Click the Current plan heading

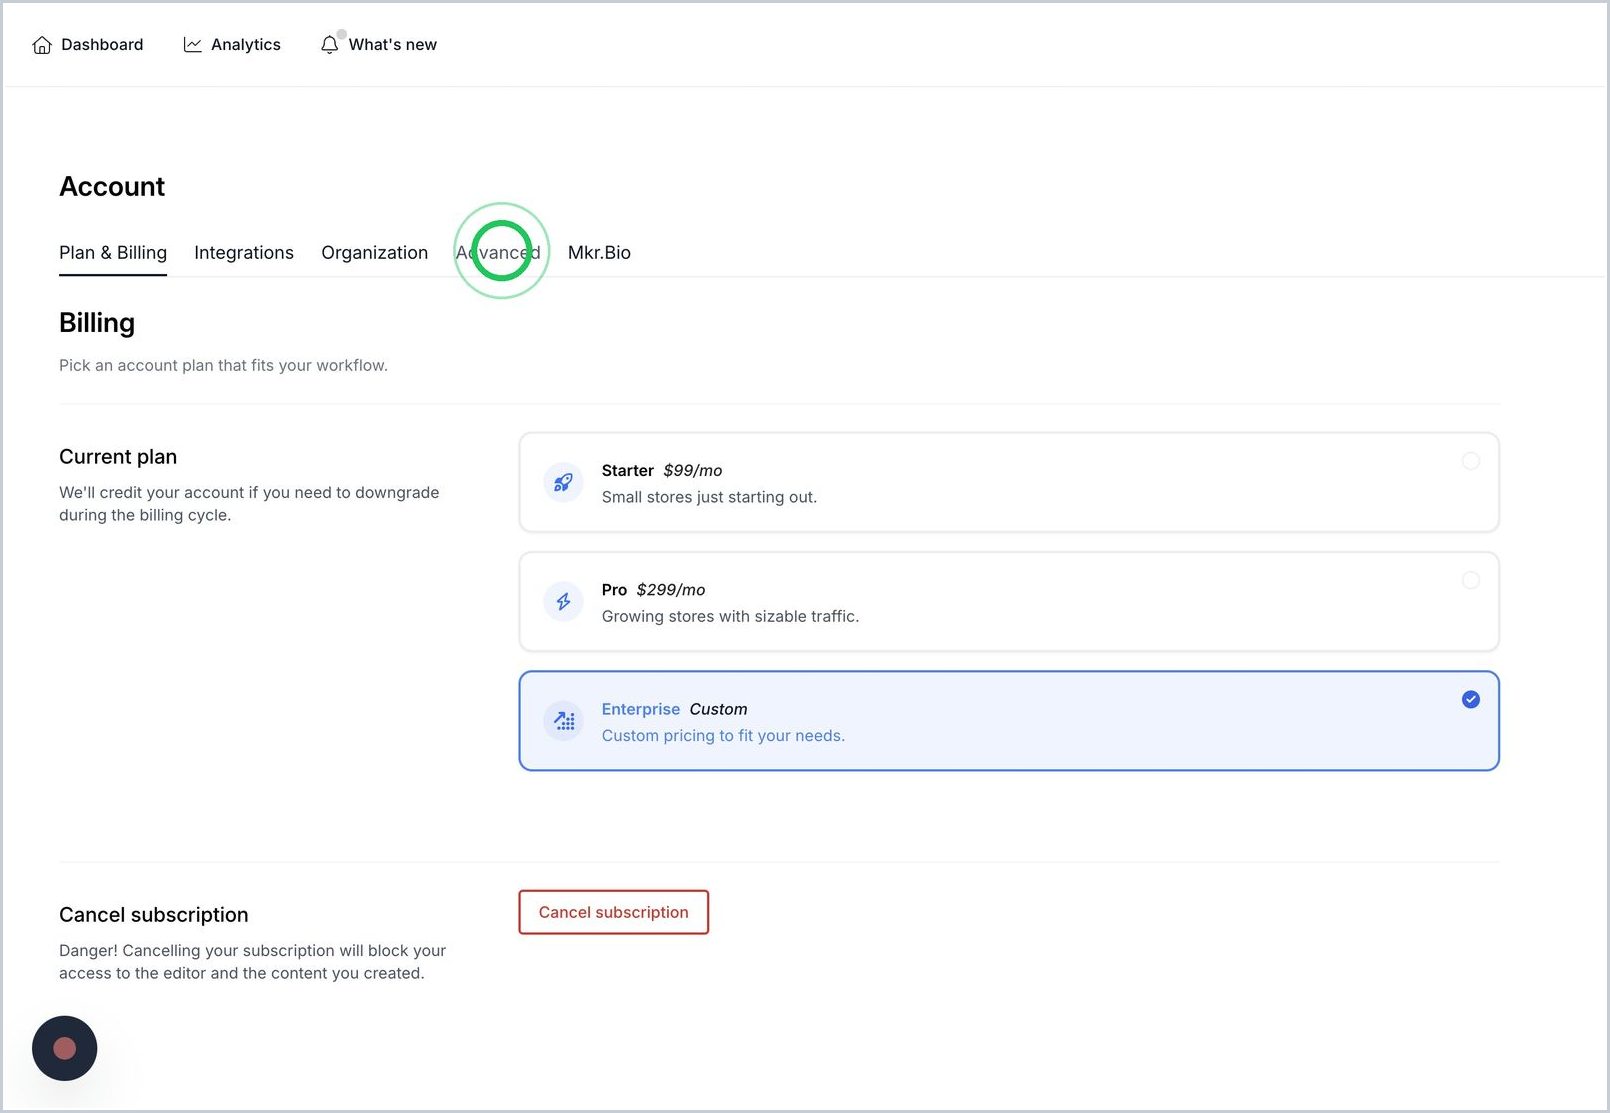tap(118, 457)
